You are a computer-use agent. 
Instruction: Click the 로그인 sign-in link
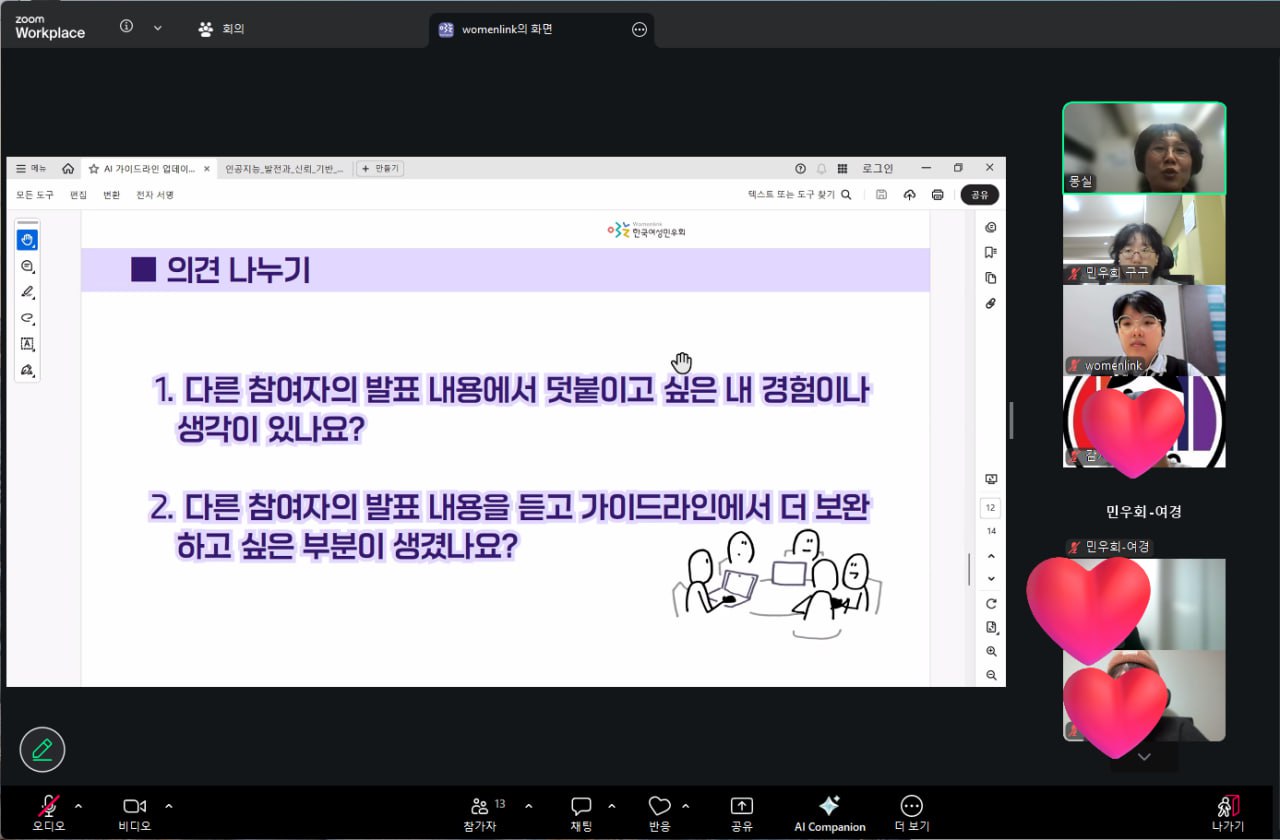coord(878,169)
